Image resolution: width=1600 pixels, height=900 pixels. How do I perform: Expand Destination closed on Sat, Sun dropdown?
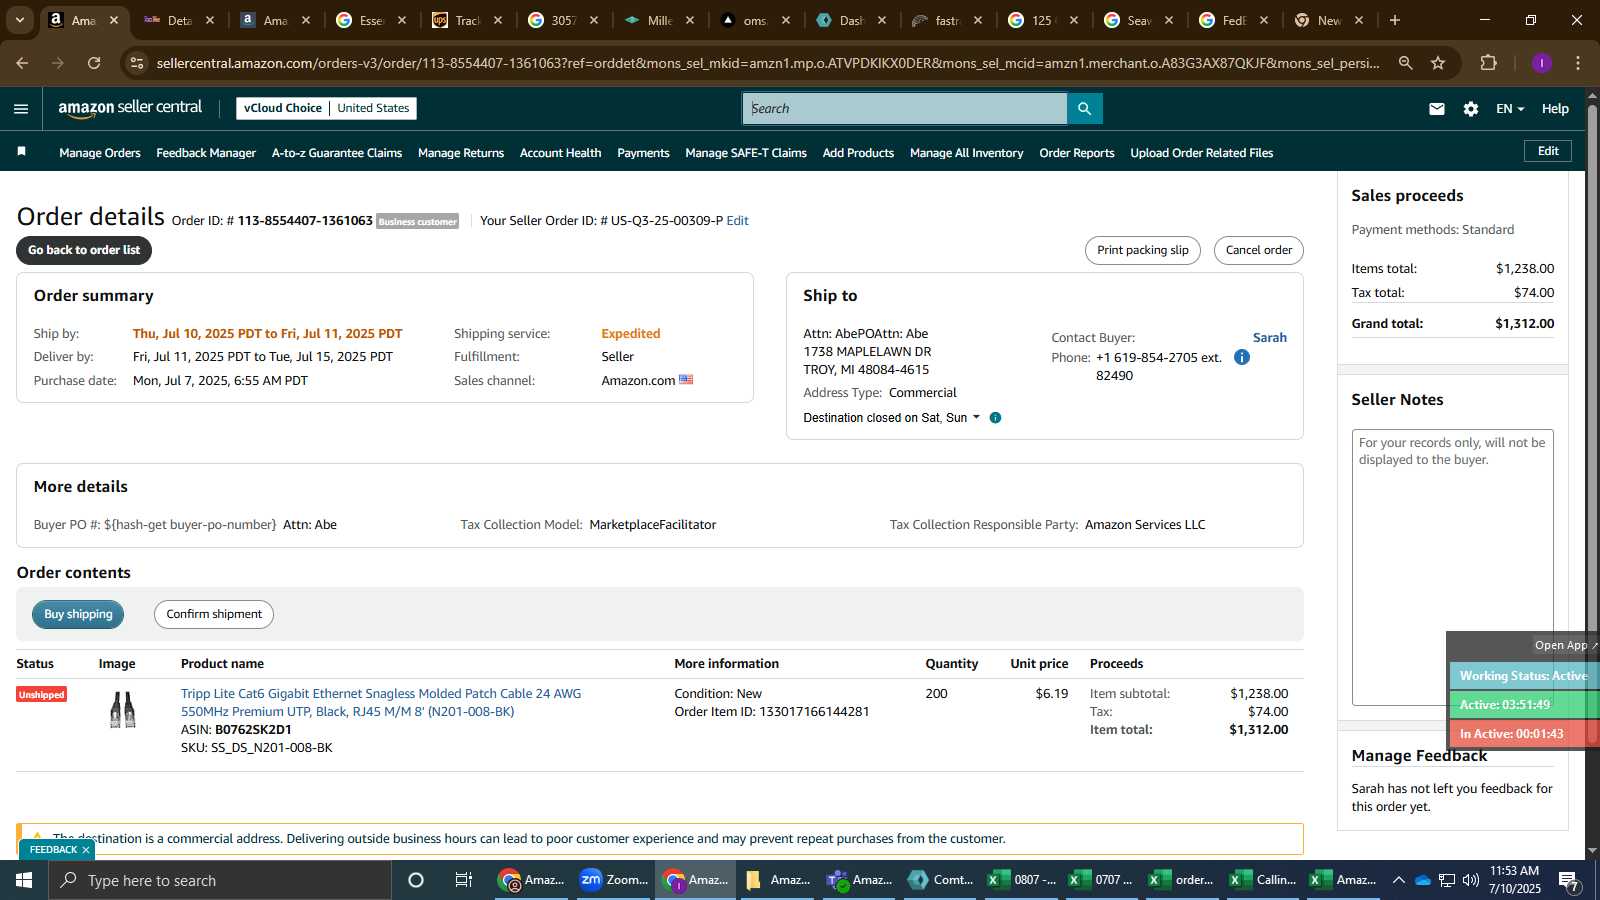(892, 418)
